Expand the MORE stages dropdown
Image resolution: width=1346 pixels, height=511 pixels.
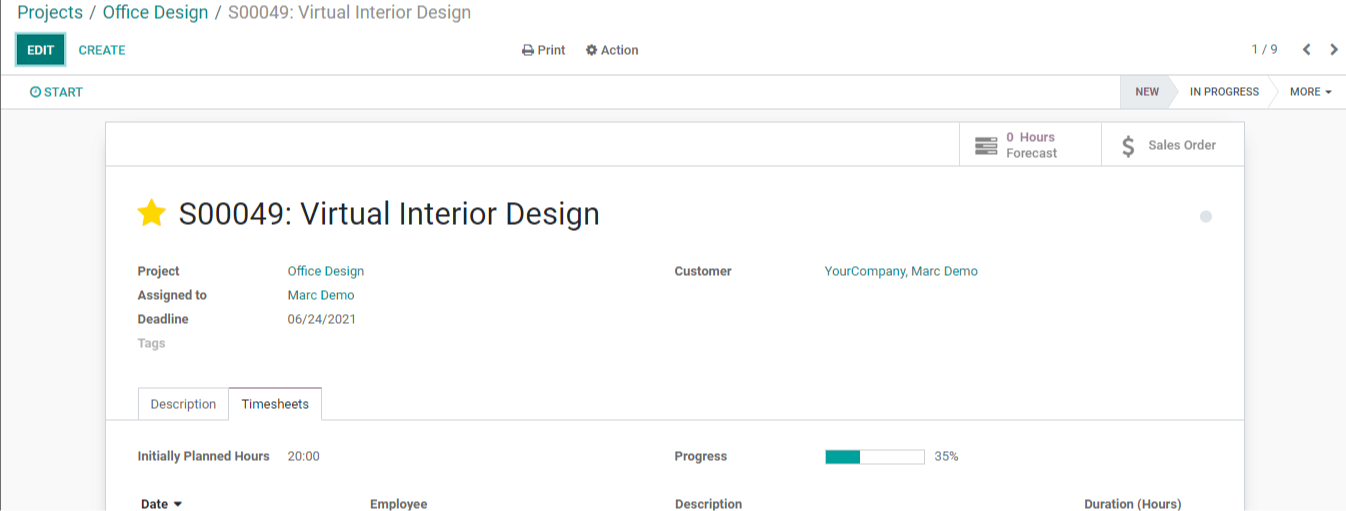pyautogui.click(x=1310, y=92)
